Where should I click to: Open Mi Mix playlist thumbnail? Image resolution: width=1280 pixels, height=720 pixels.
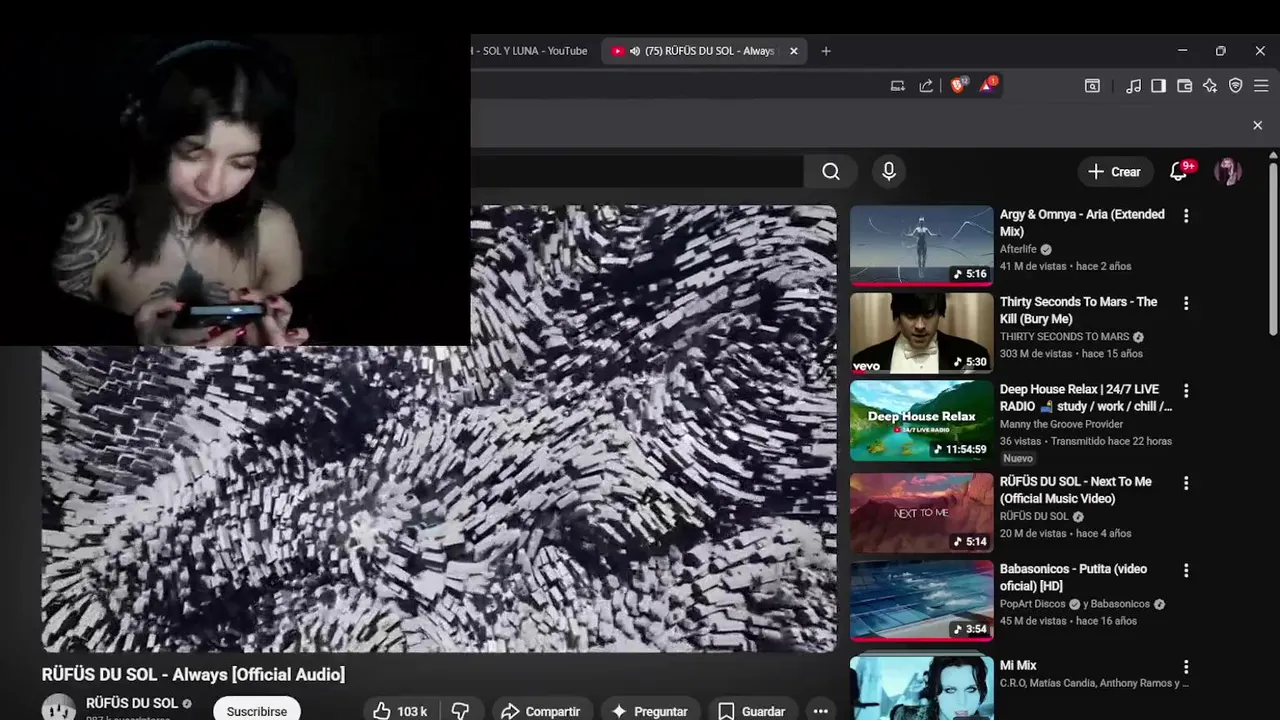(x=921, y=688)
